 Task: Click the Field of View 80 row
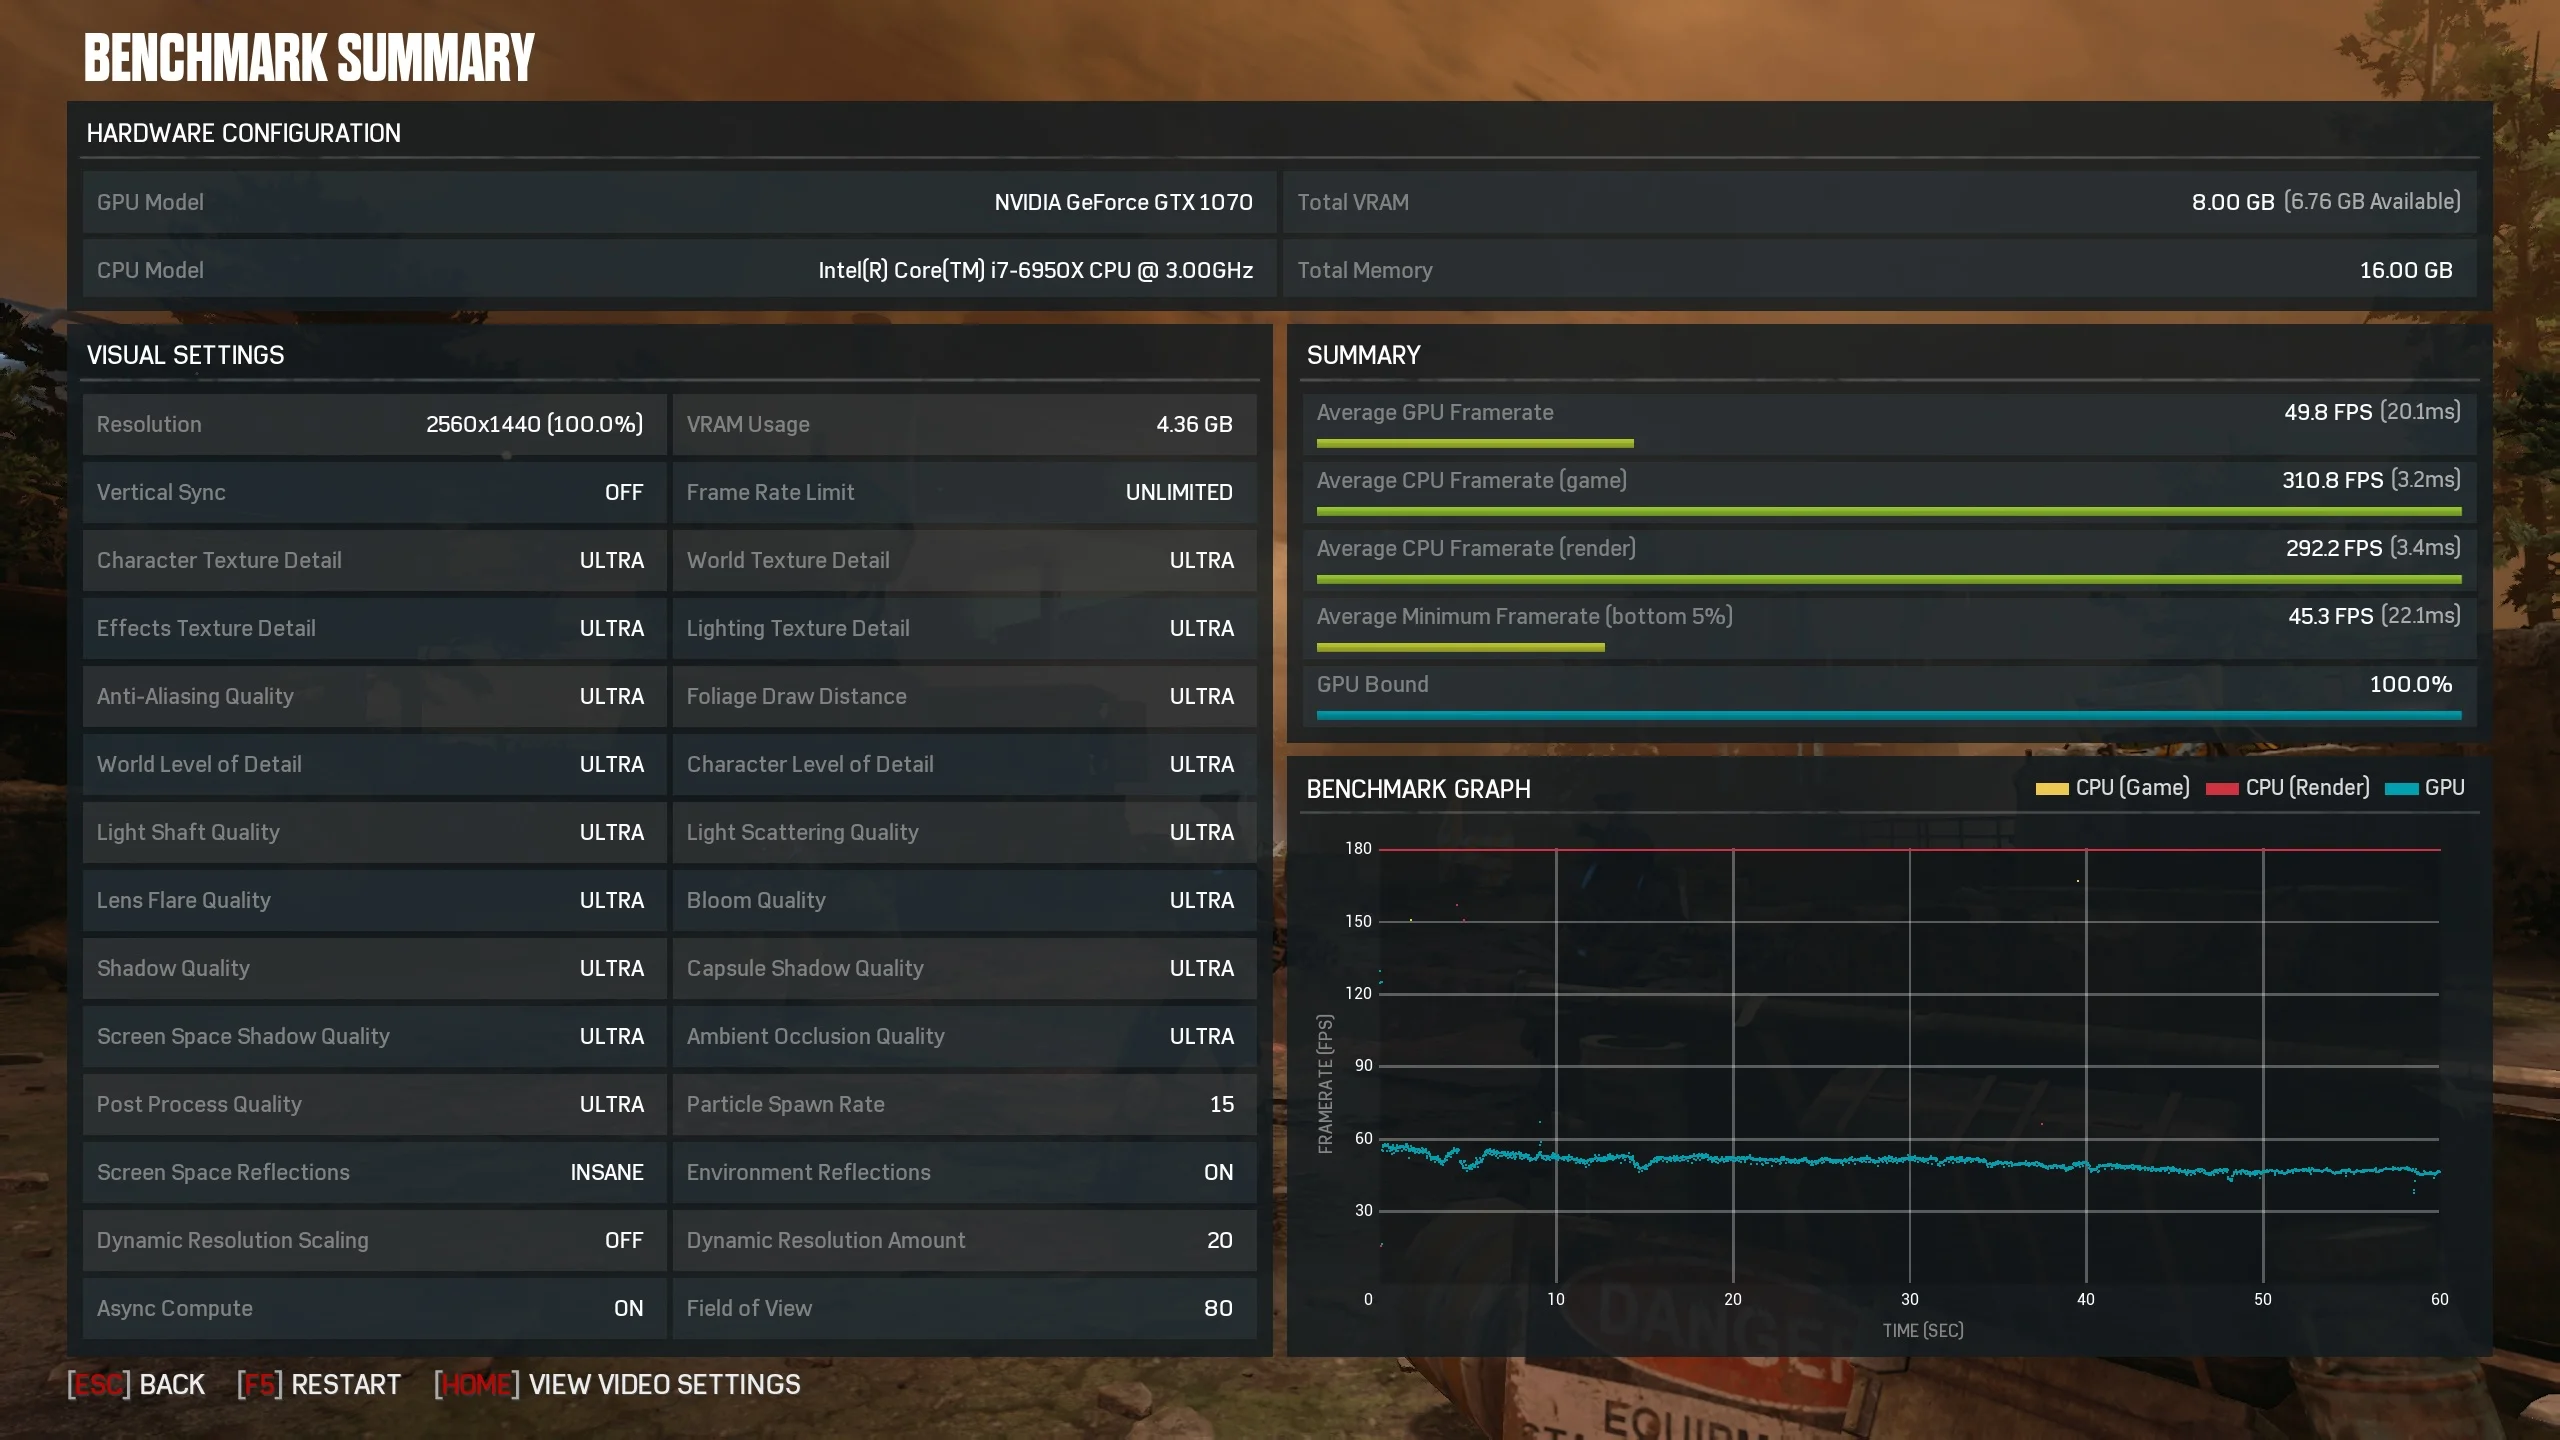point(964,1308)
